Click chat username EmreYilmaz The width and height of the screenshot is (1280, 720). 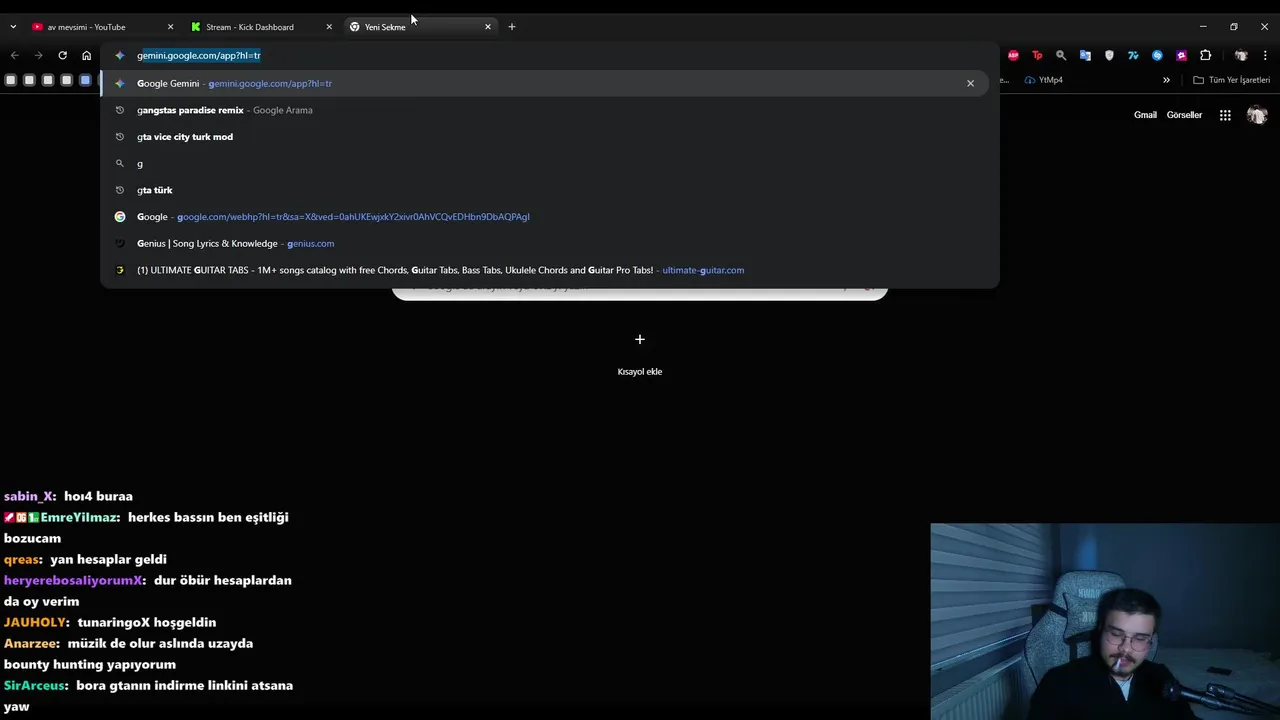[x=80, y=517]
